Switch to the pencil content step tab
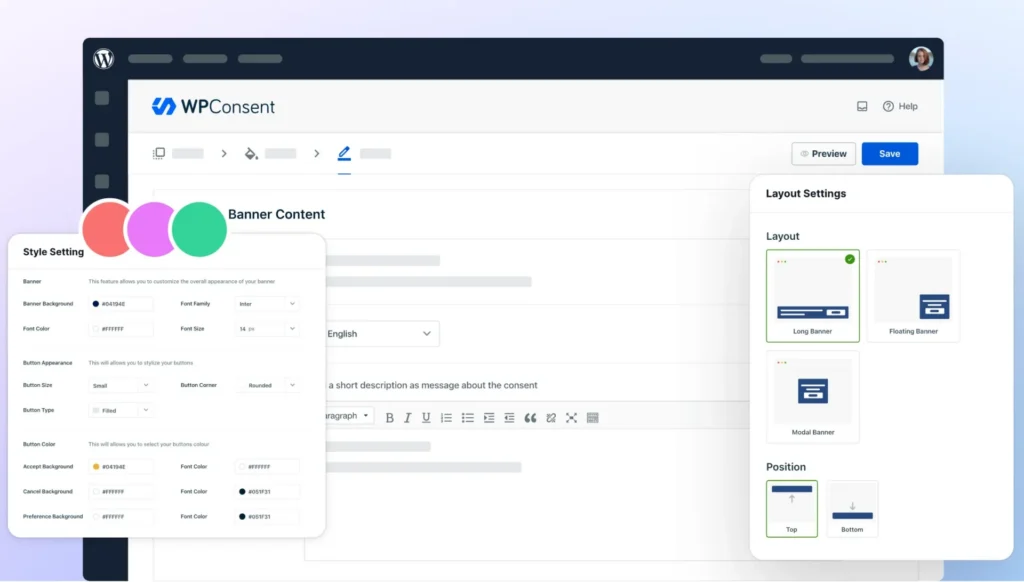 coord(344,154)
